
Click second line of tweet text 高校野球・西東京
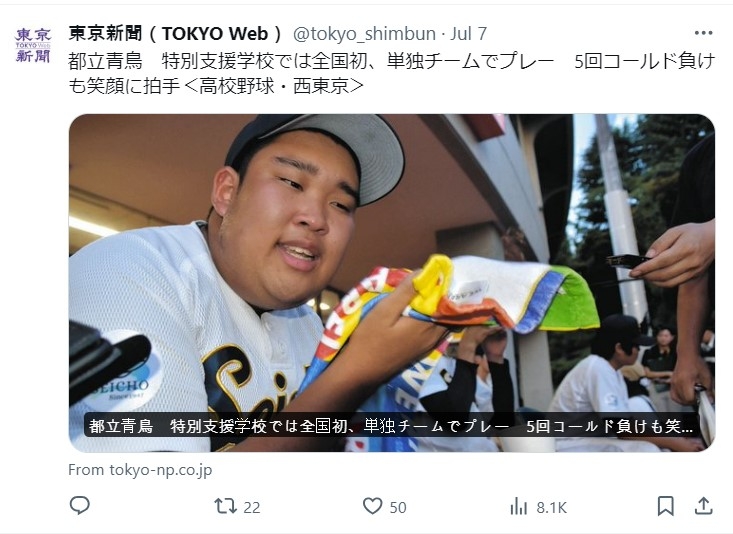216,86
